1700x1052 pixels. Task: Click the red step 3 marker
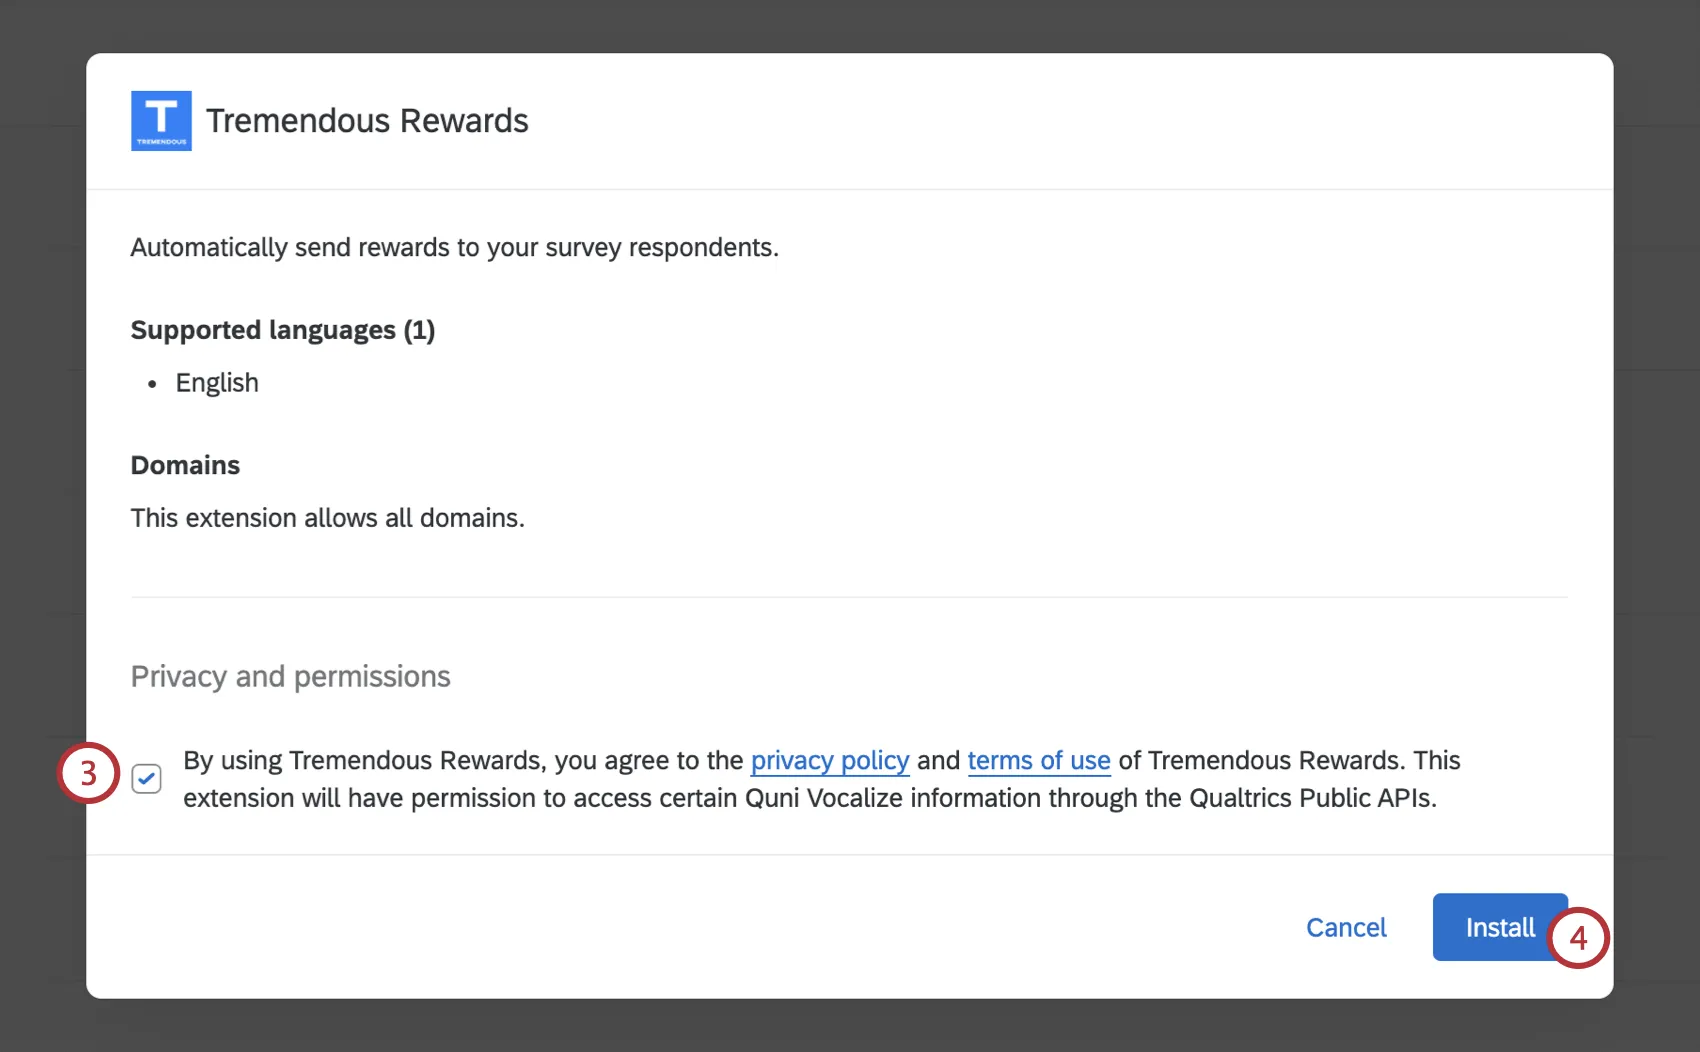88,773
